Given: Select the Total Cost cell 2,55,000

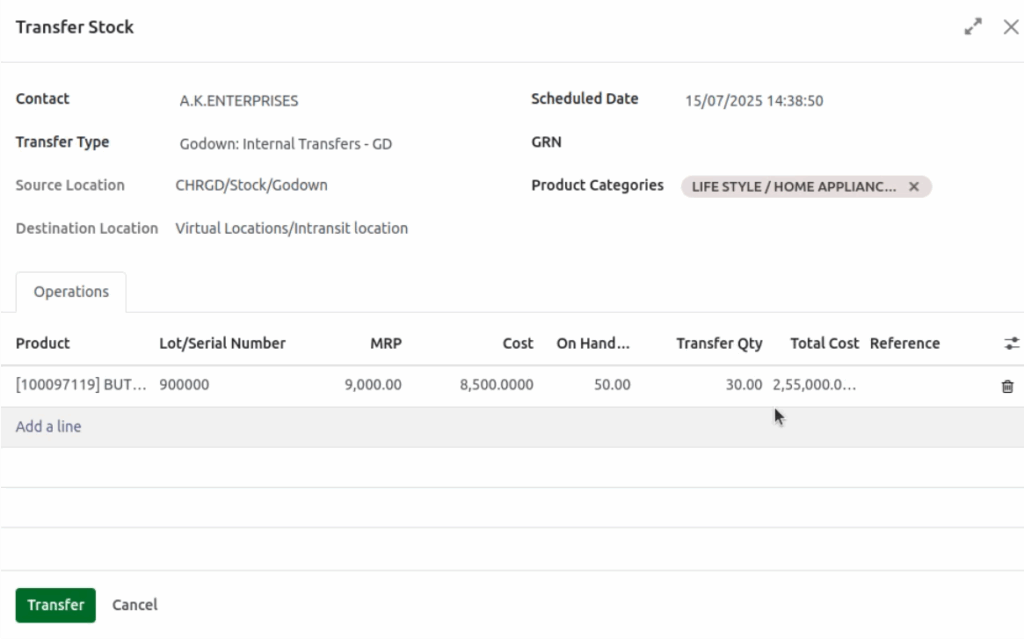Looking at the screenshot, I should tap(815, 384).
